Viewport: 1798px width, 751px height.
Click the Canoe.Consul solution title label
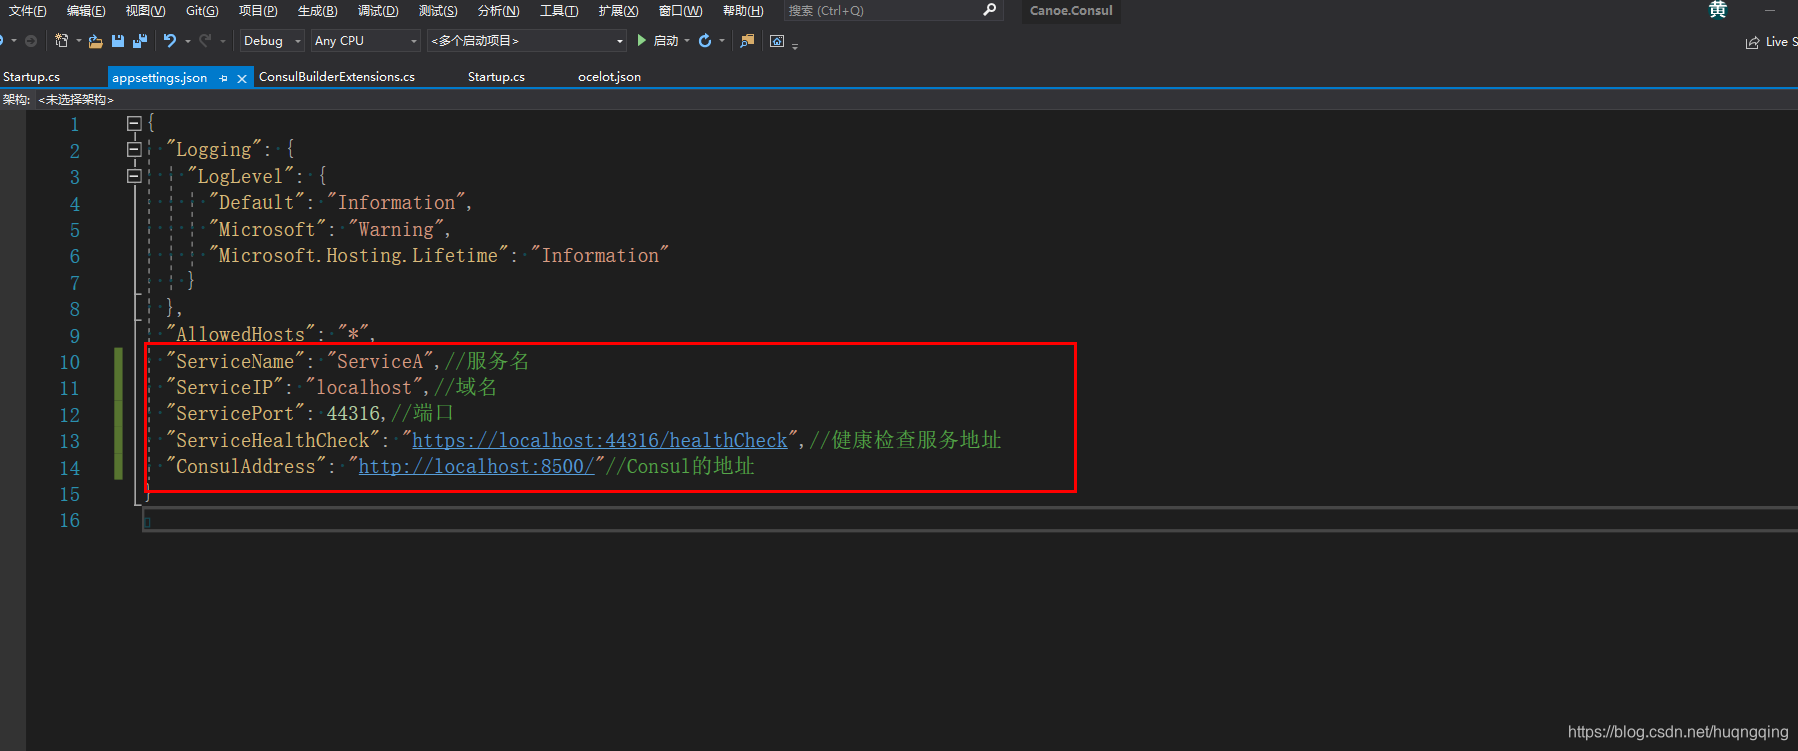(x=1071, y=10)
